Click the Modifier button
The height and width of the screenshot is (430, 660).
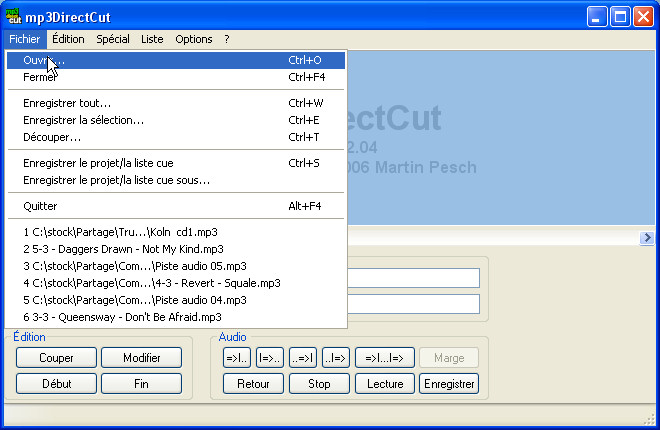141,358
